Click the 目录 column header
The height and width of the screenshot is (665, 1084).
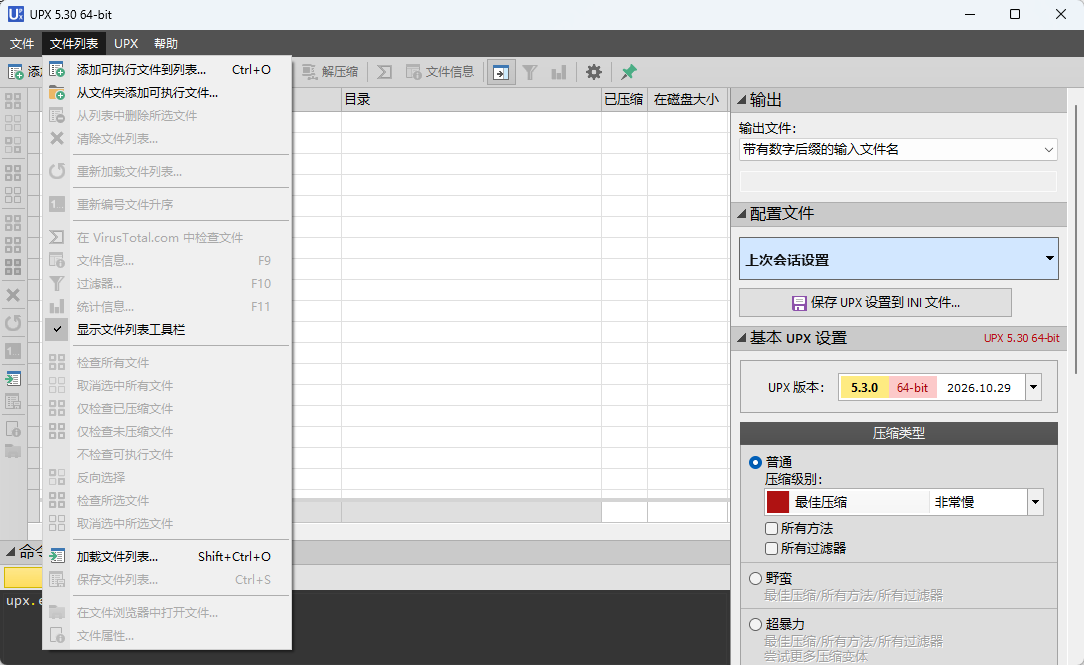[471, 100]
